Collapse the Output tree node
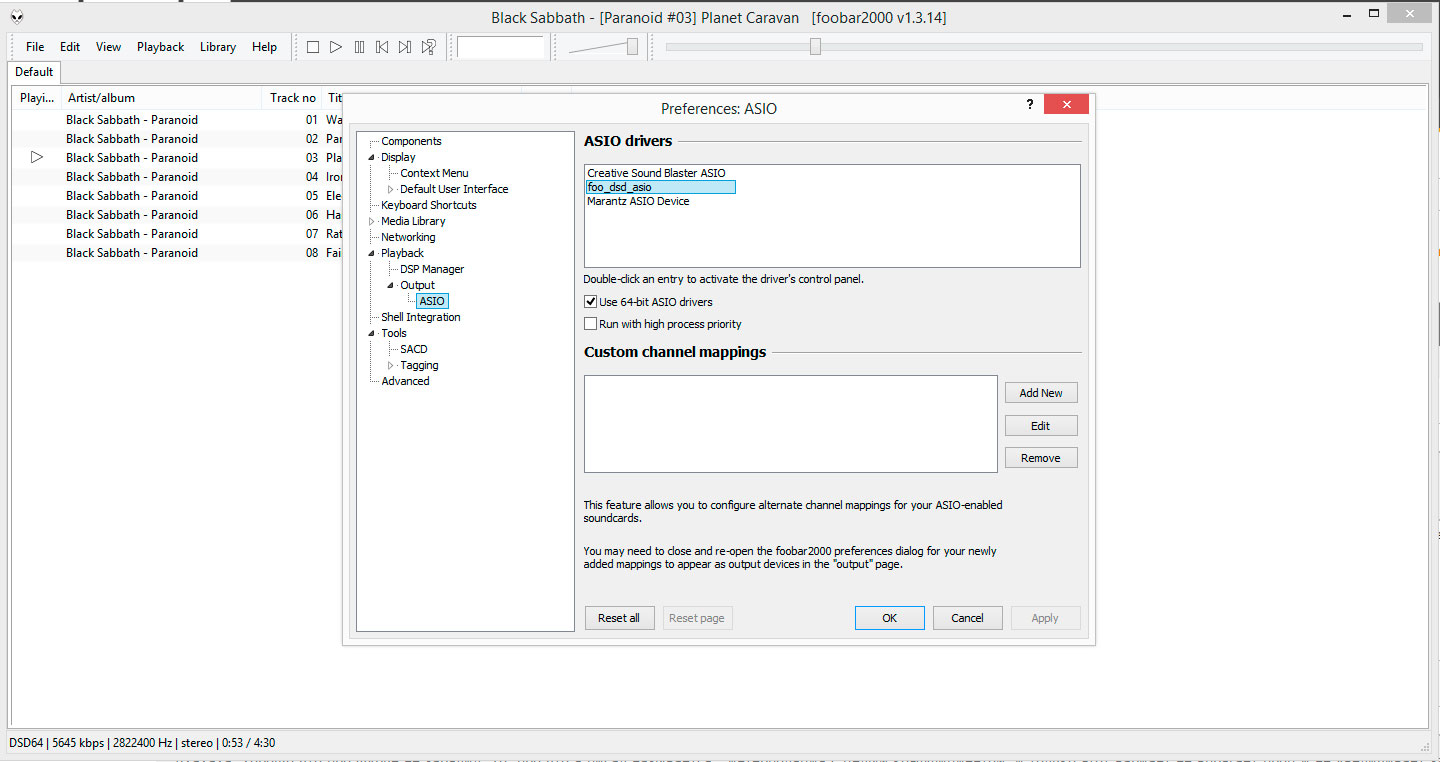Screen dimensions: 1440x762 pyautogui.click(x=391, y=285)
